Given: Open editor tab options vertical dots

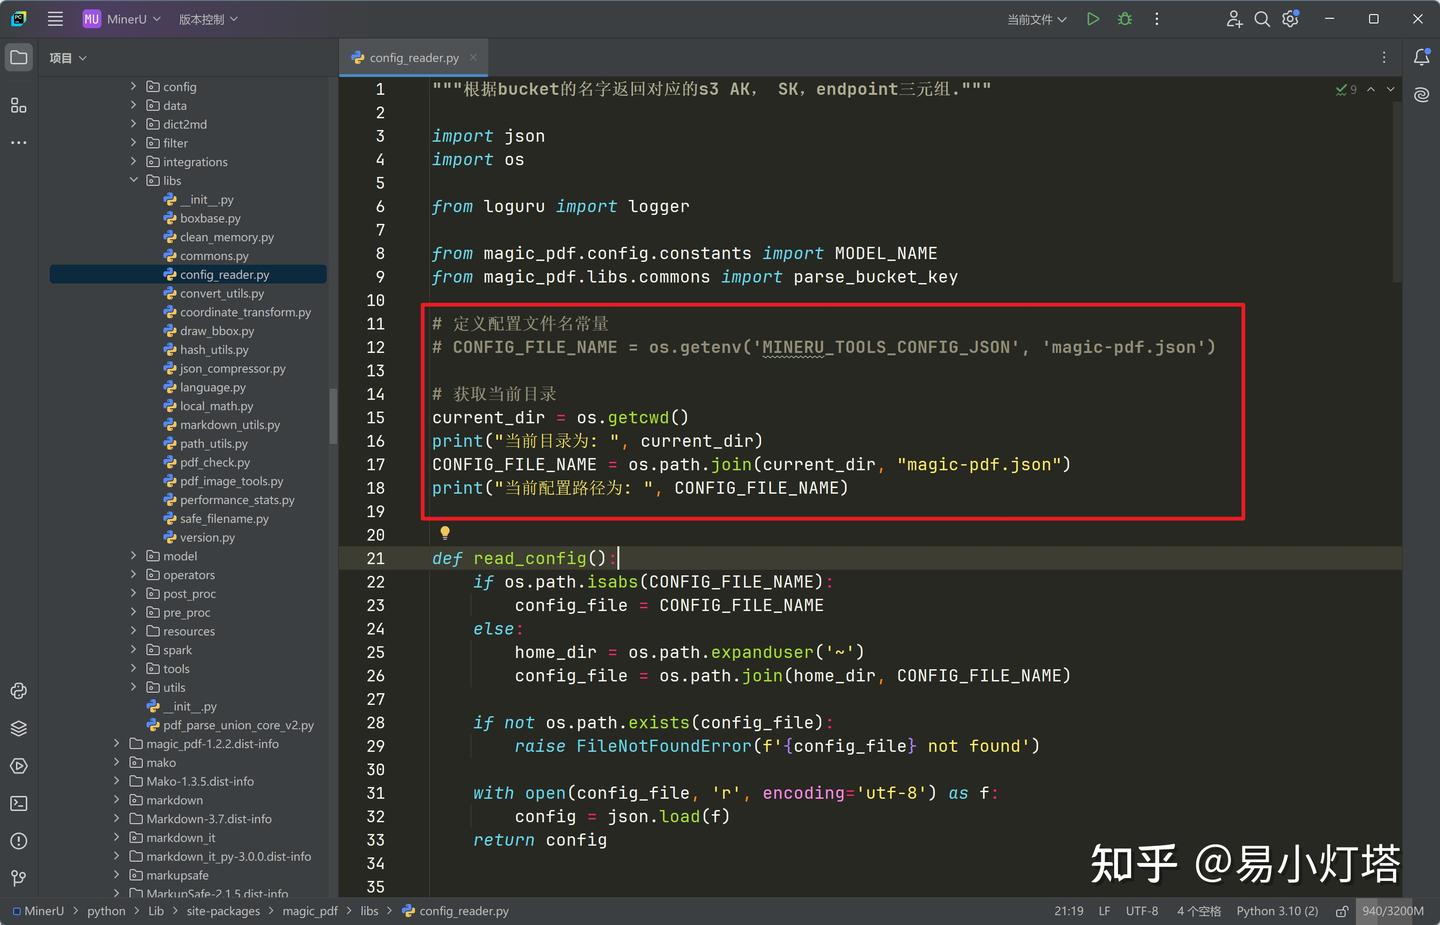Looking at the screenshot, I should 1384,58.
